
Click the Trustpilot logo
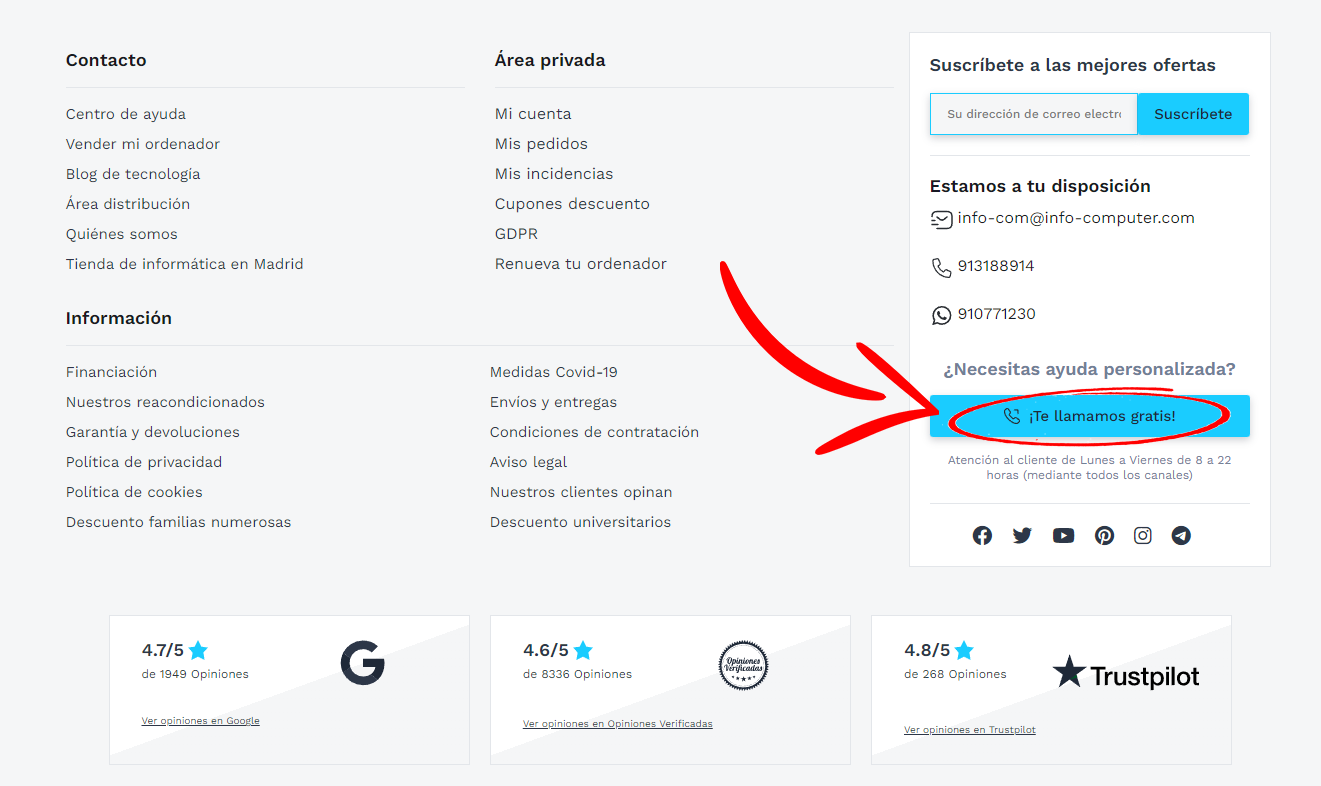coord(1126,674)
